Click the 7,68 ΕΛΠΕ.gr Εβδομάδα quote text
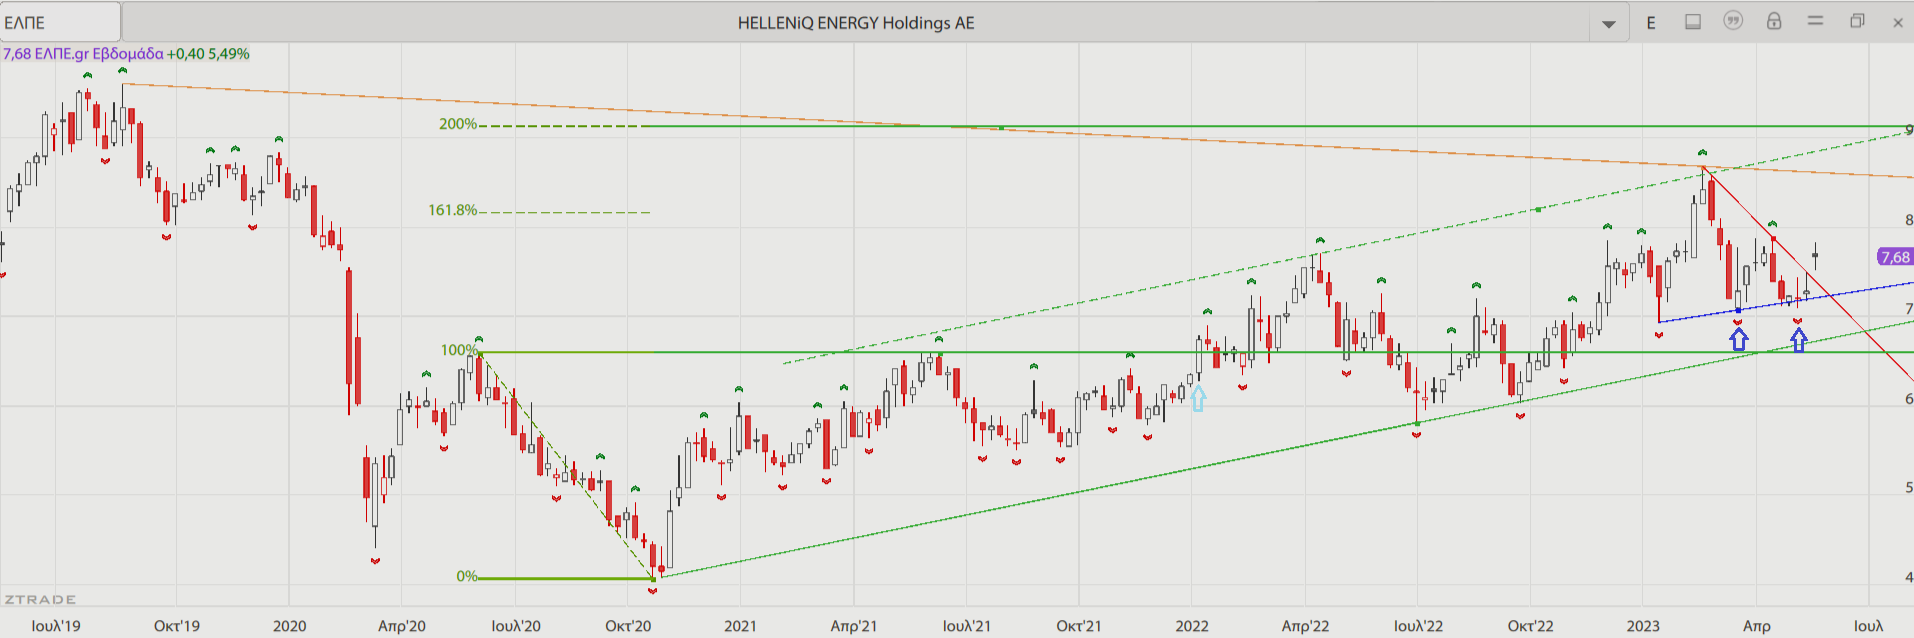 (x=83, y=54)
